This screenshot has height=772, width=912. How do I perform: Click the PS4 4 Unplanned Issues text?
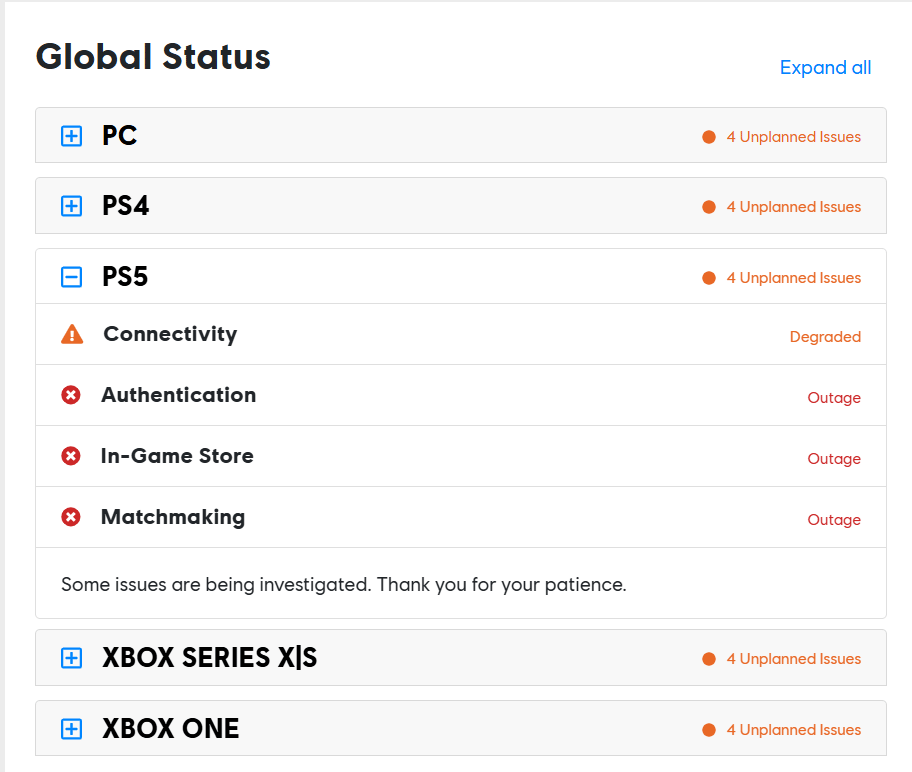pos(793,207)
